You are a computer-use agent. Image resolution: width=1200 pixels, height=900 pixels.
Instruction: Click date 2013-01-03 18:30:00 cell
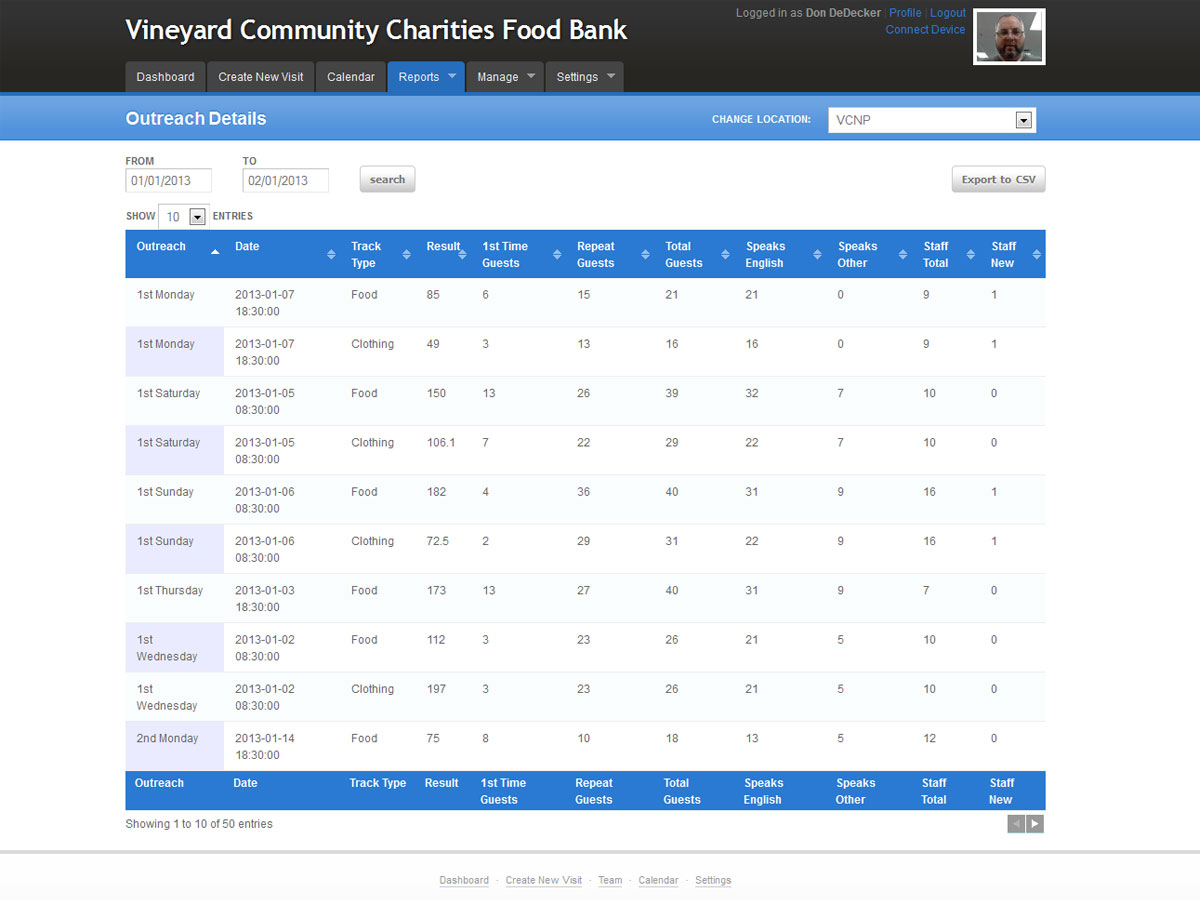[x=282, y=598]
